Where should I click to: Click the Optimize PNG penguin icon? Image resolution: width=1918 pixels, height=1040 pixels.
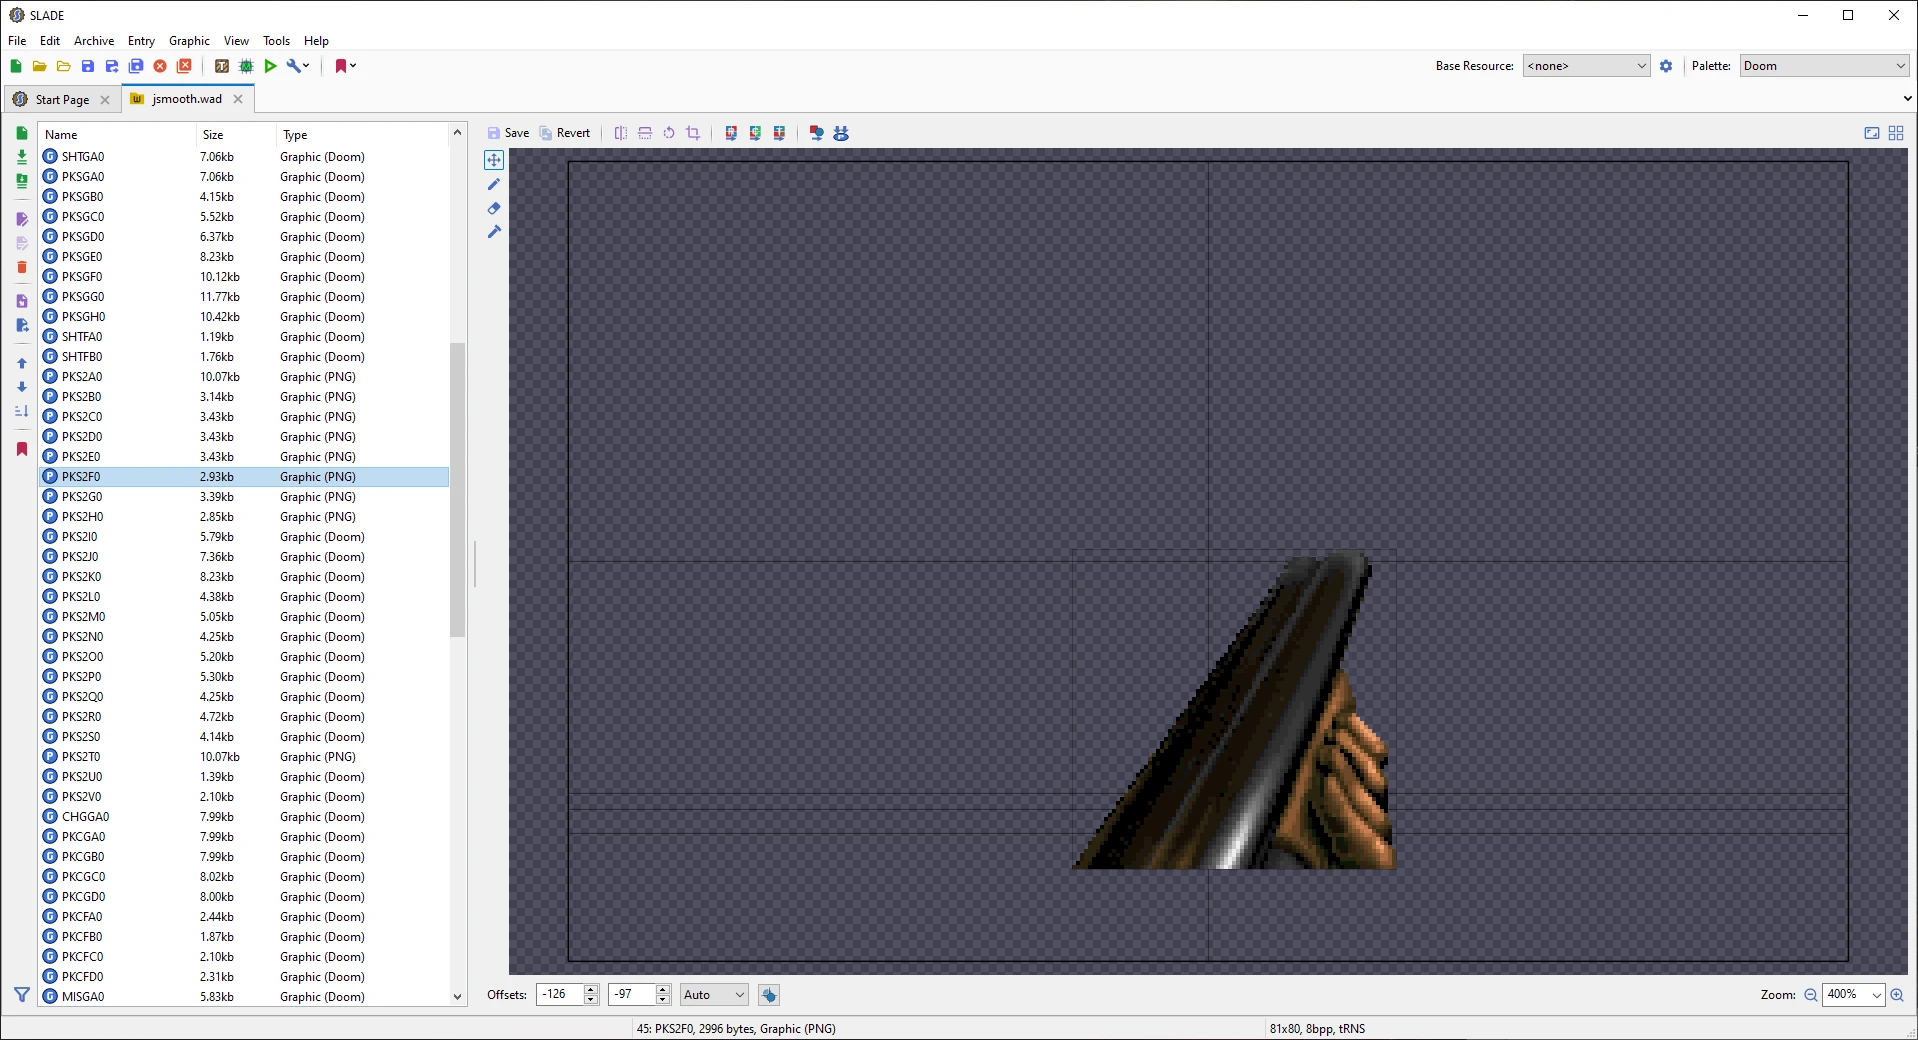pyautogui.click(x=841, y=133)
